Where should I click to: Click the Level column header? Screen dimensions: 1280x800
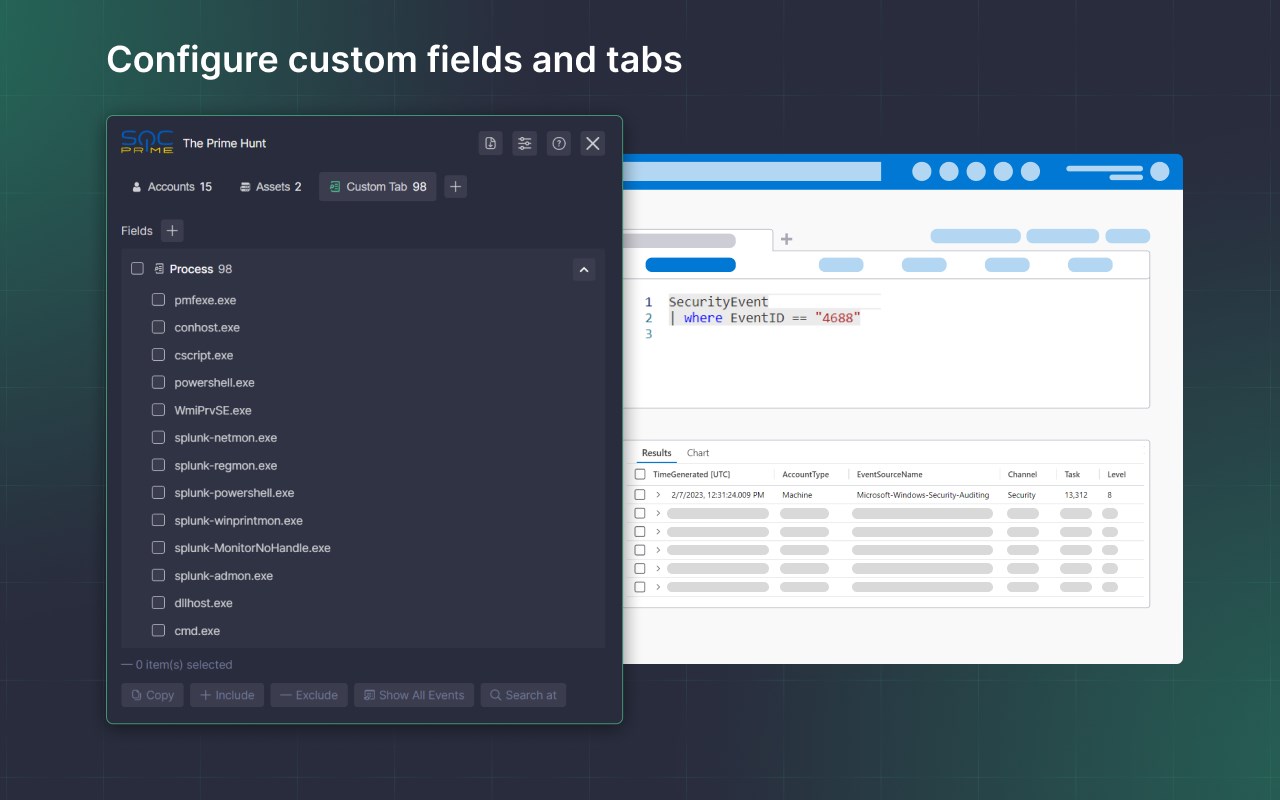[1116, 474]
